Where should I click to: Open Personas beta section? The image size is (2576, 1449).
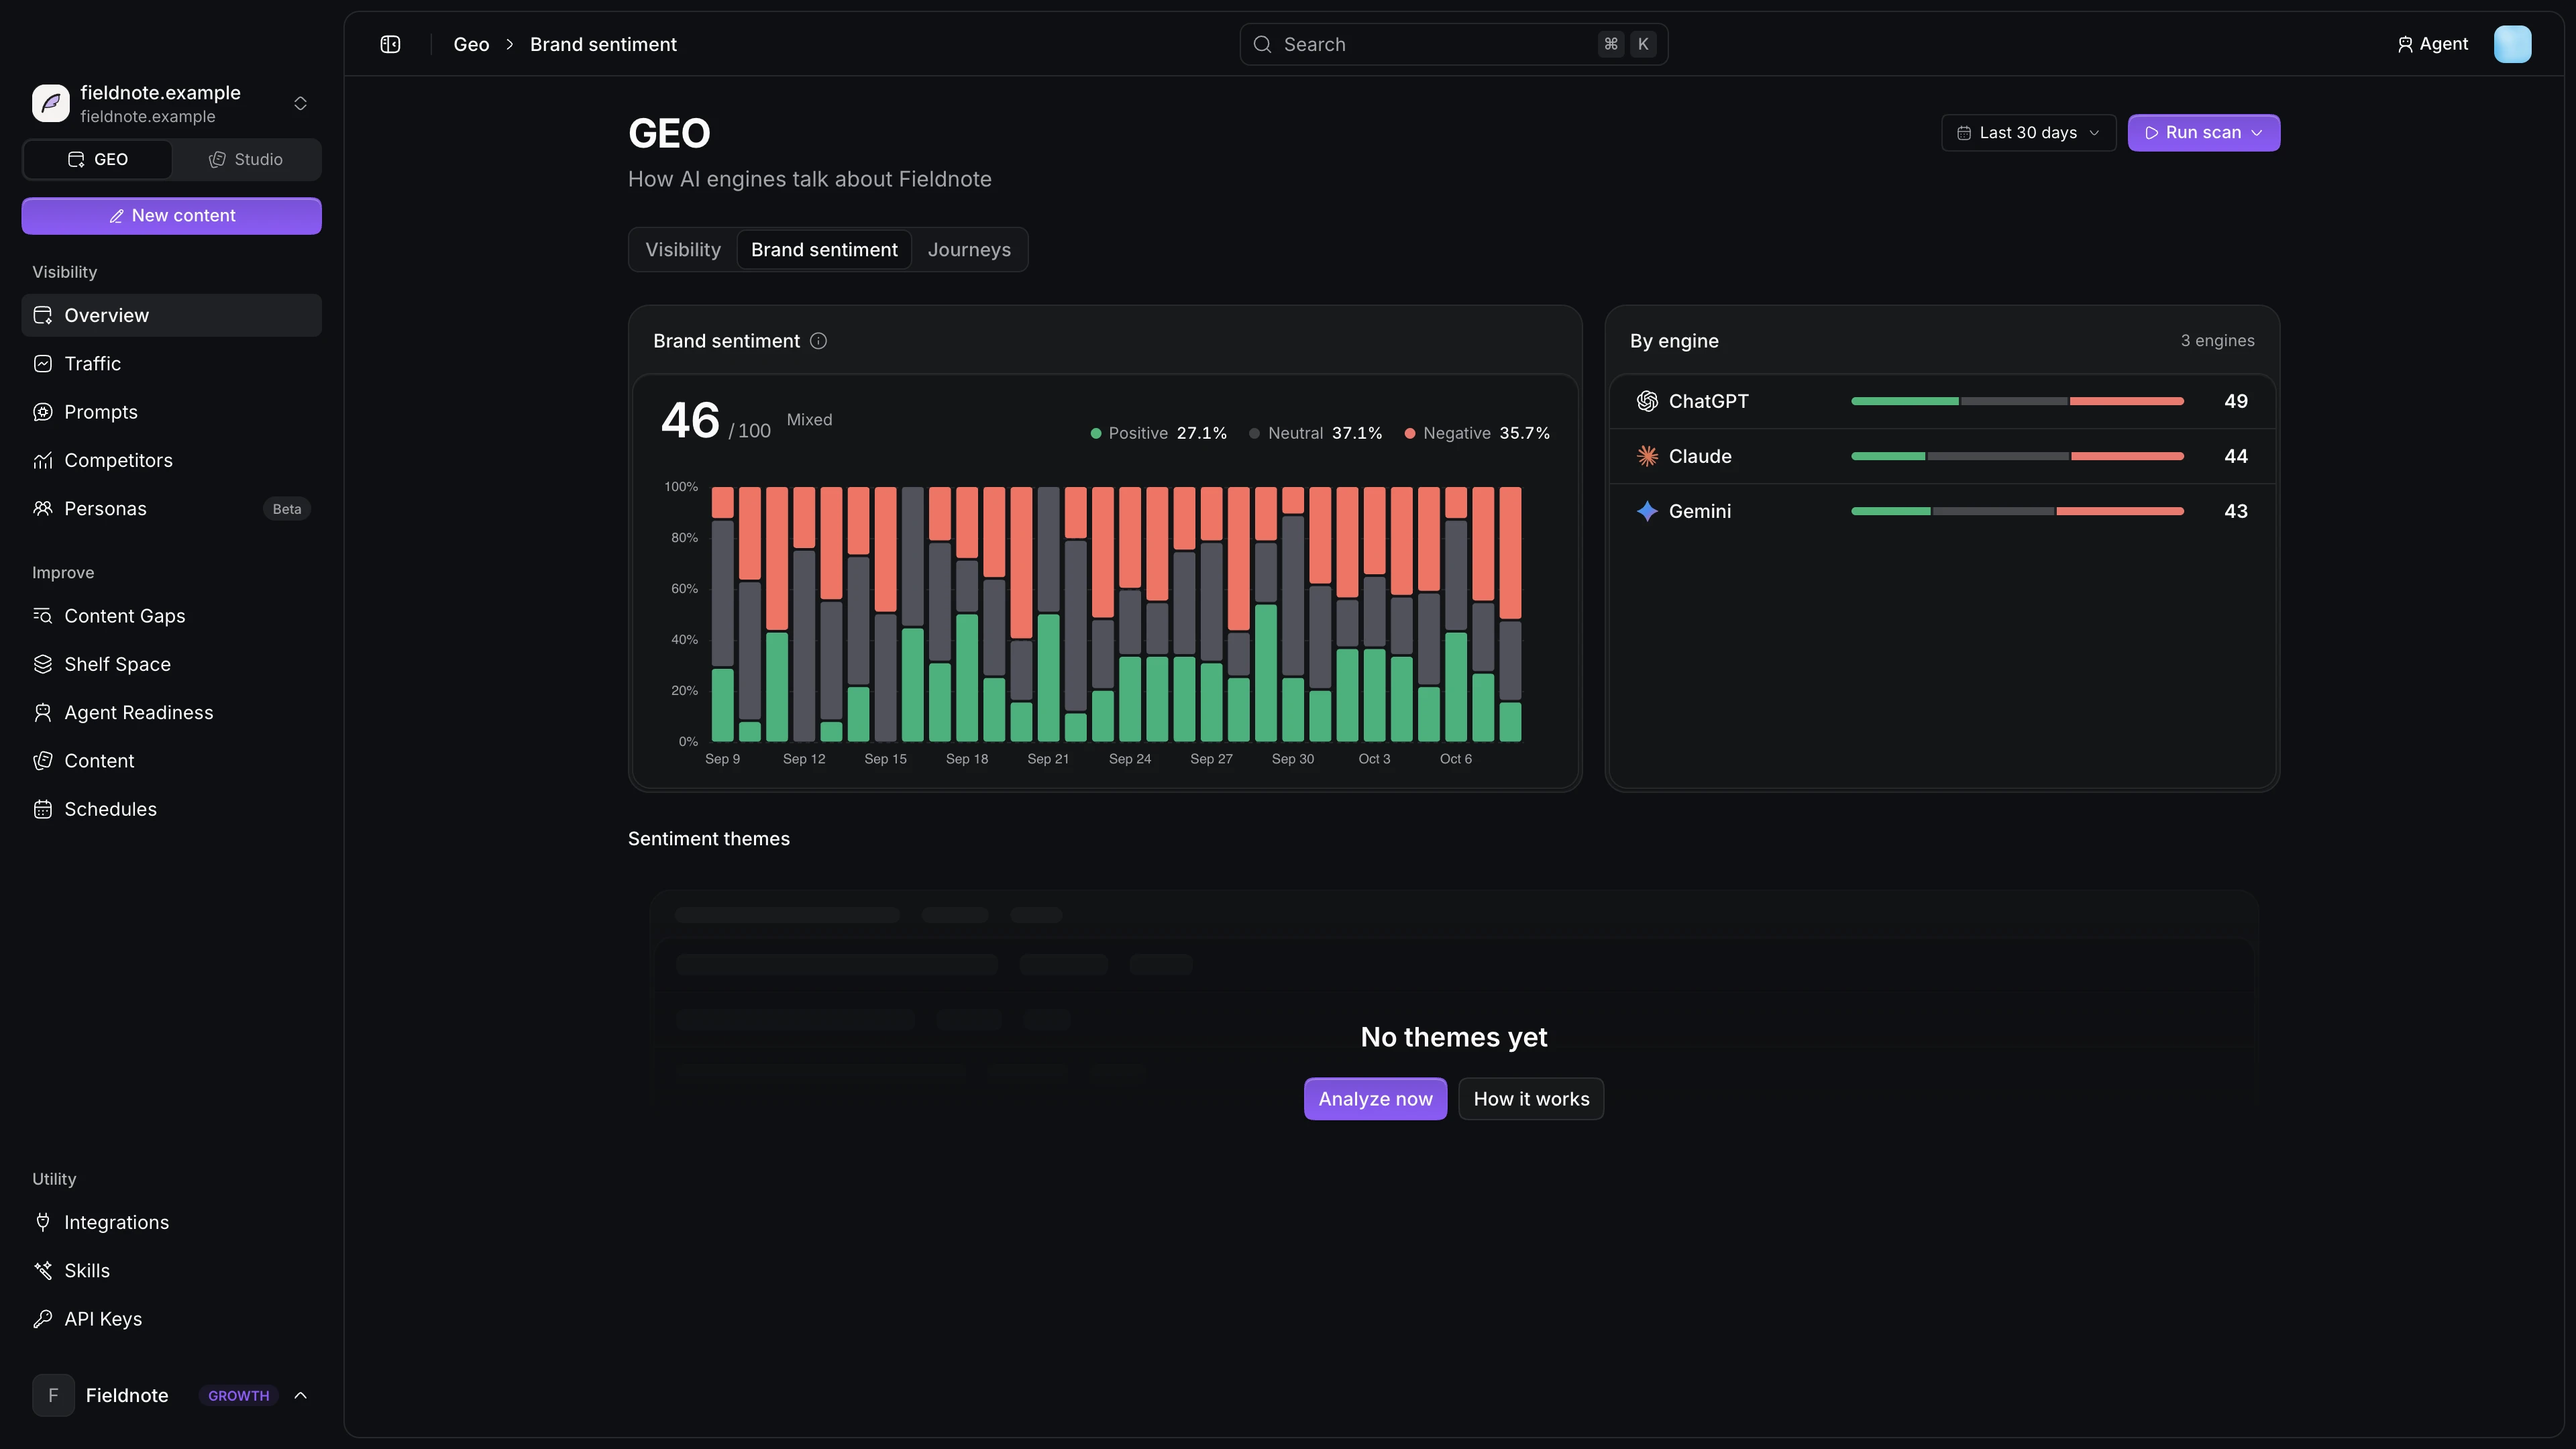(171, 509)
